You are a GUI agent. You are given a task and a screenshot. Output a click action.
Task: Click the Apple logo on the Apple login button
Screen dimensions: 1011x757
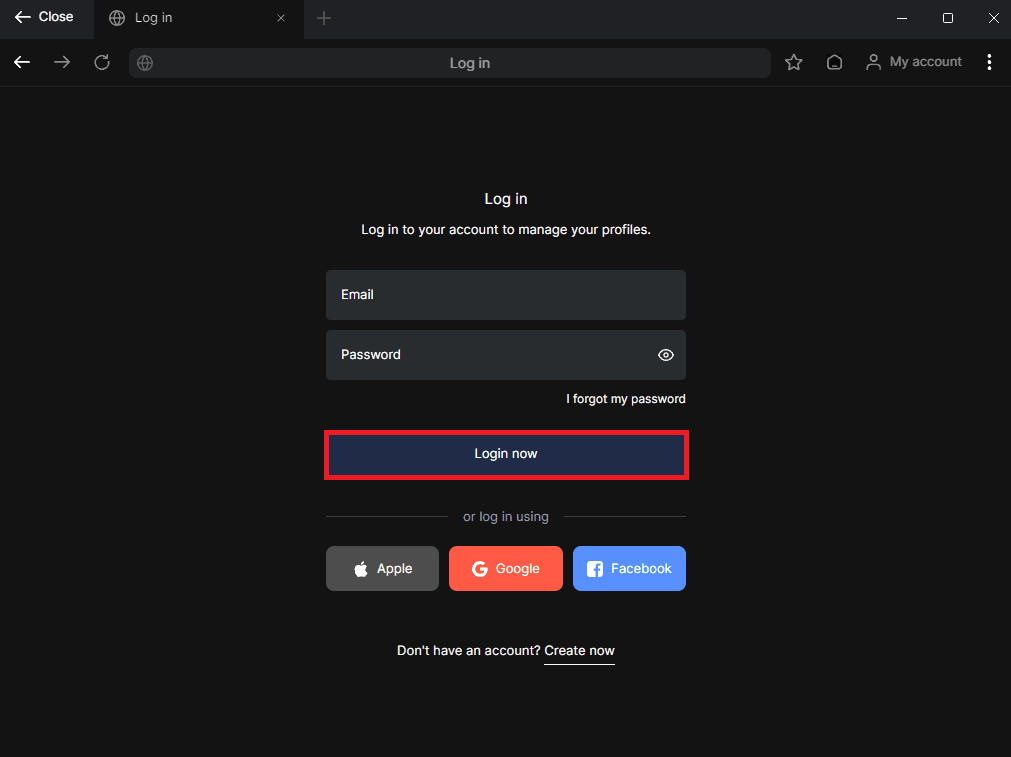(360, 568)
